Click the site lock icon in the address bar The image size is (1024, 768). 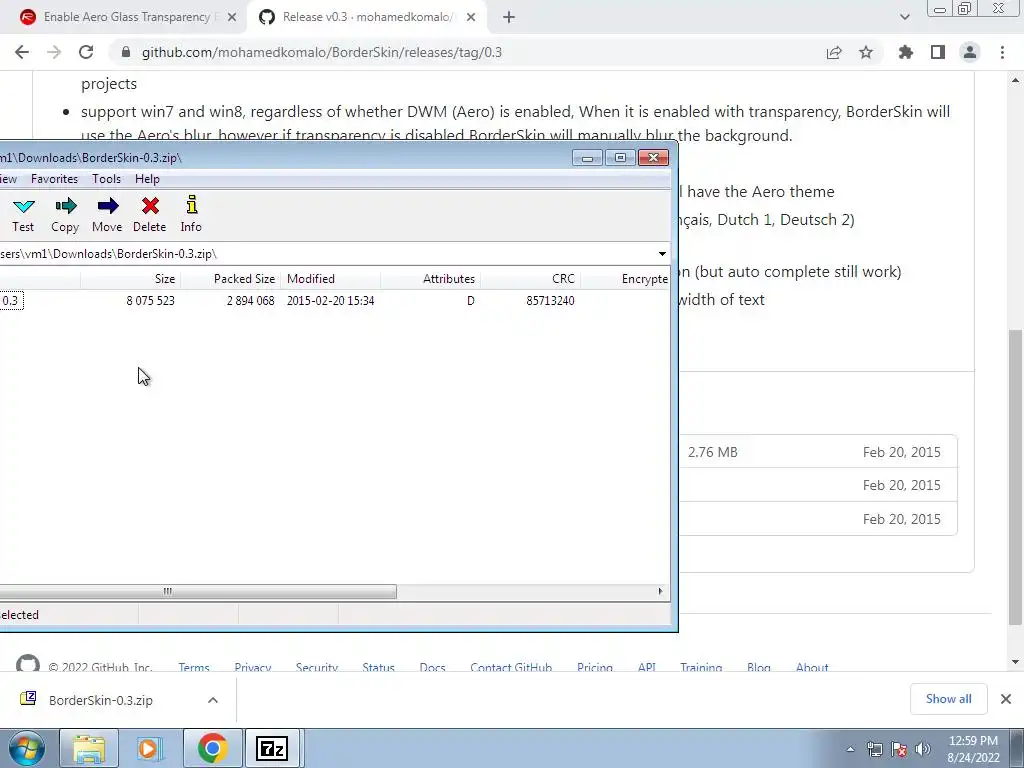click(126, 52)
